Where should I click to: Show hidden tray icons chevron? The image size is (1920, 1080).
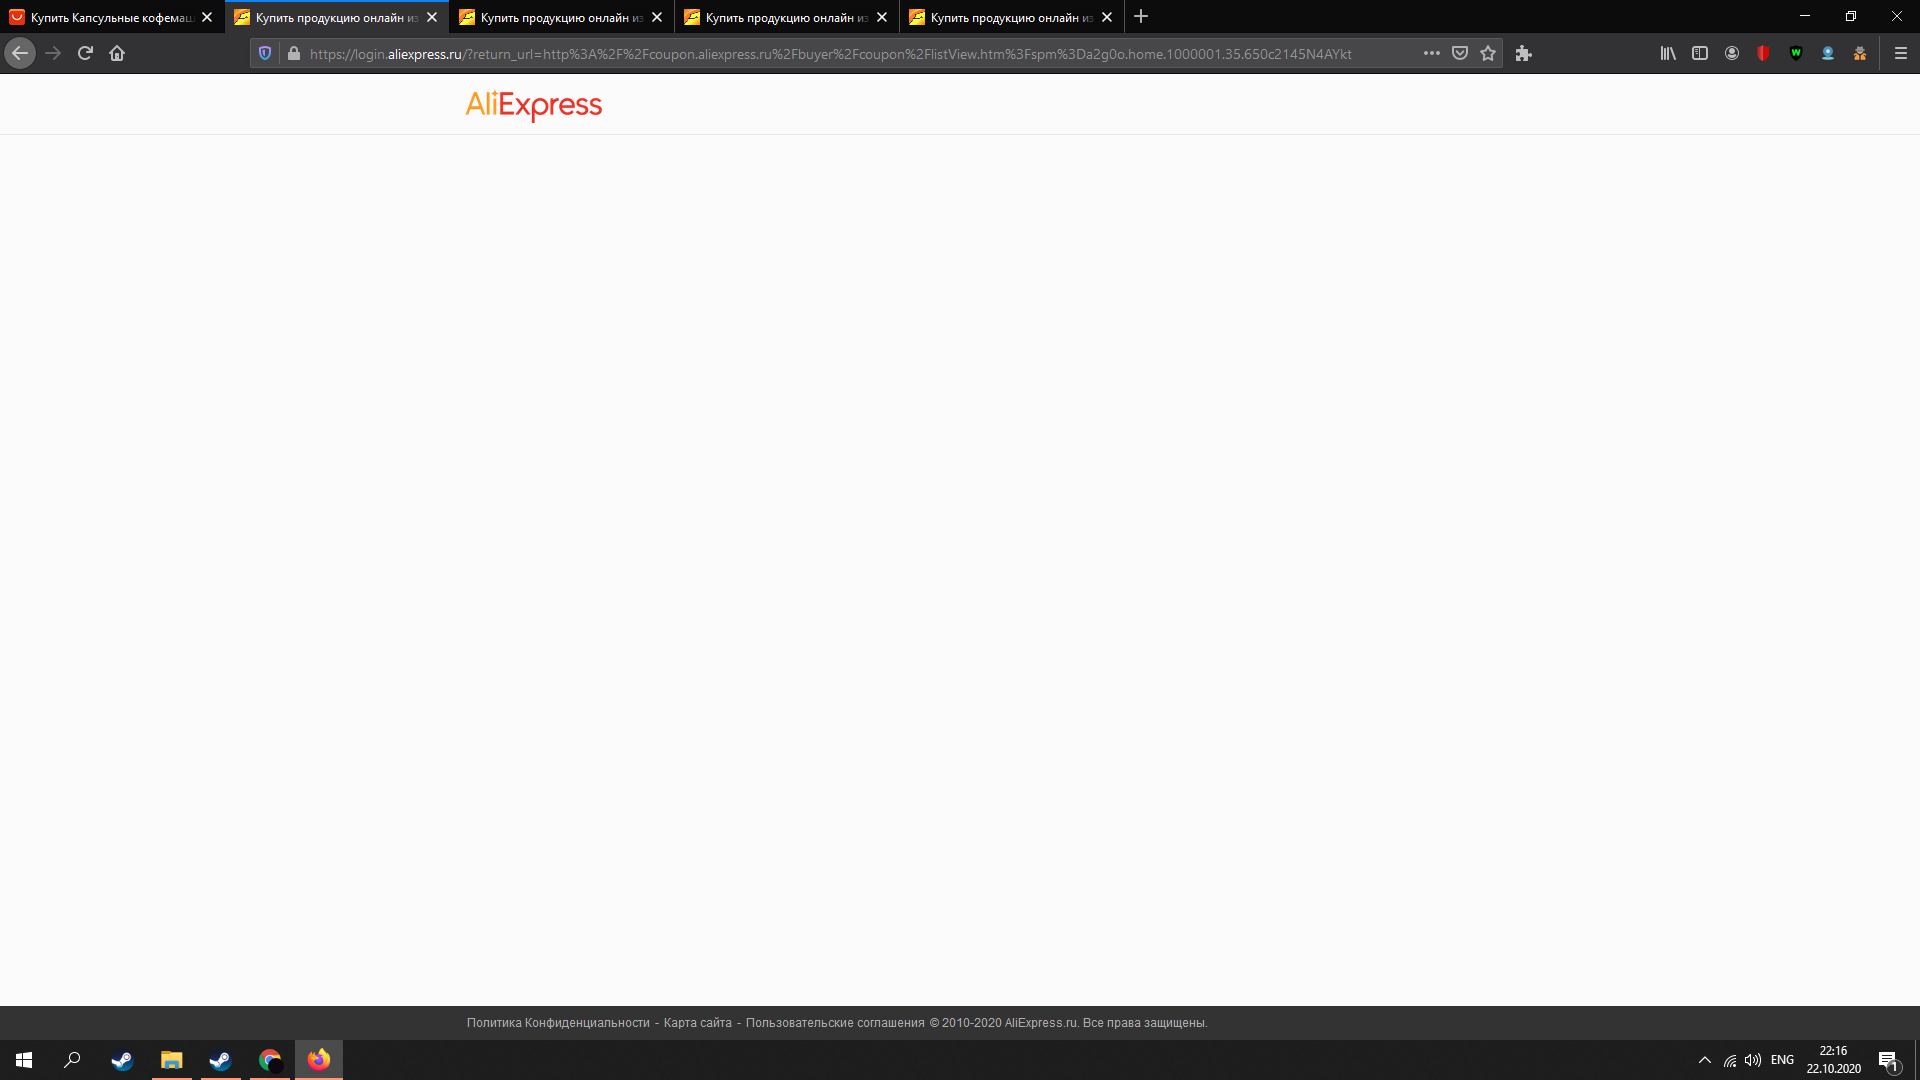point(1705,1060)
